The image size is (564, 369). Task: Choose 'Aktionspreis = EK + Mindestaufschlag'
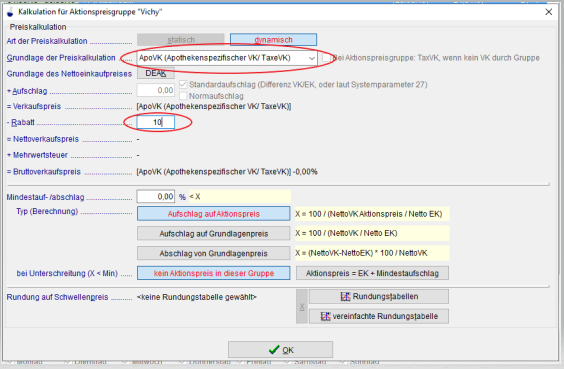[x=372, y=273]
